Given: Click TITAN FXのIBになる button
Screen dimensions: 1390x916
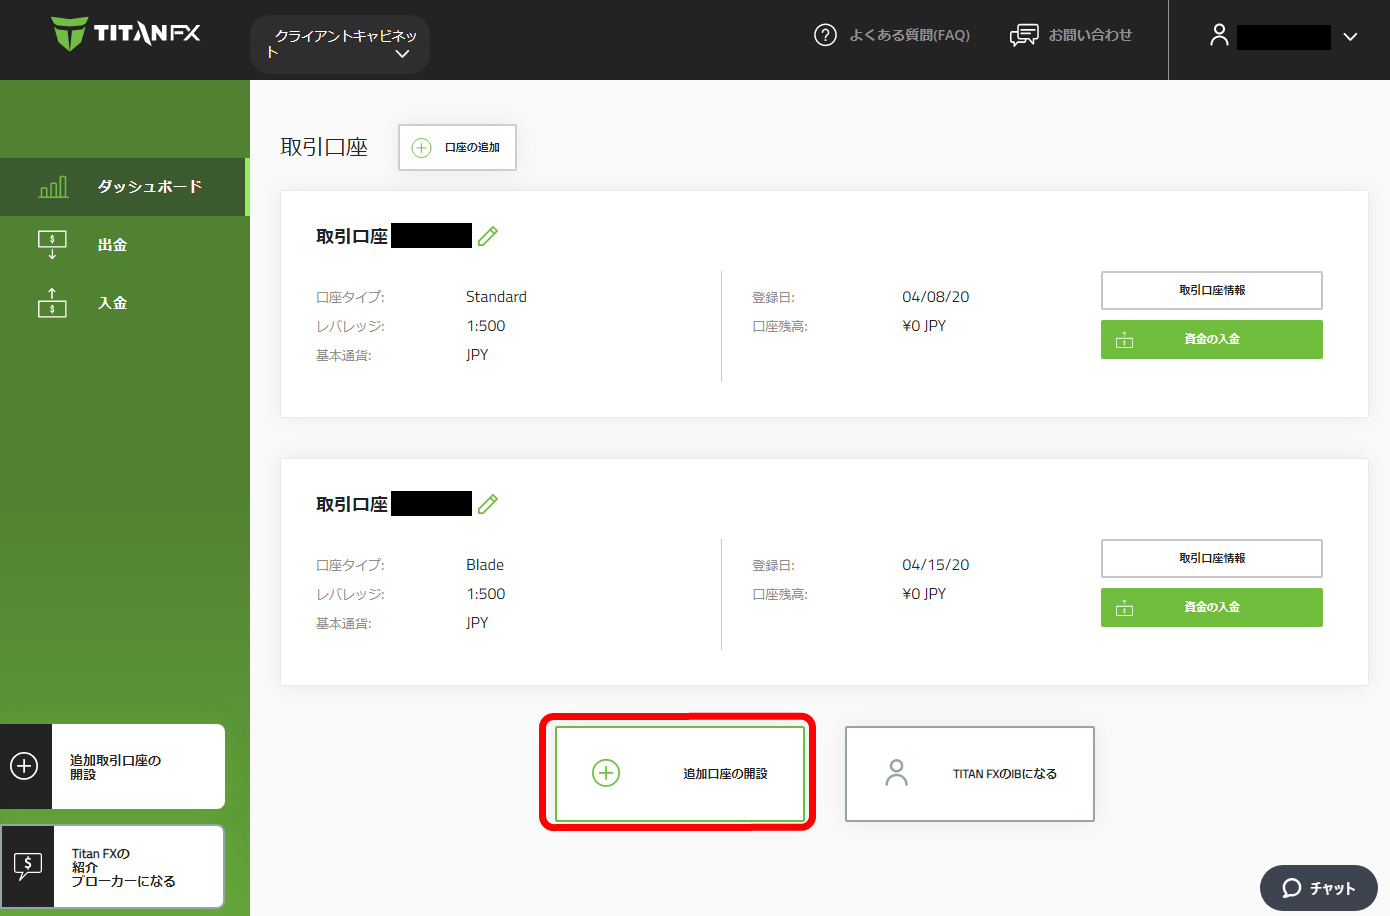Looking at the screenshot, I should pyautogui.click(x=970, y=774).
